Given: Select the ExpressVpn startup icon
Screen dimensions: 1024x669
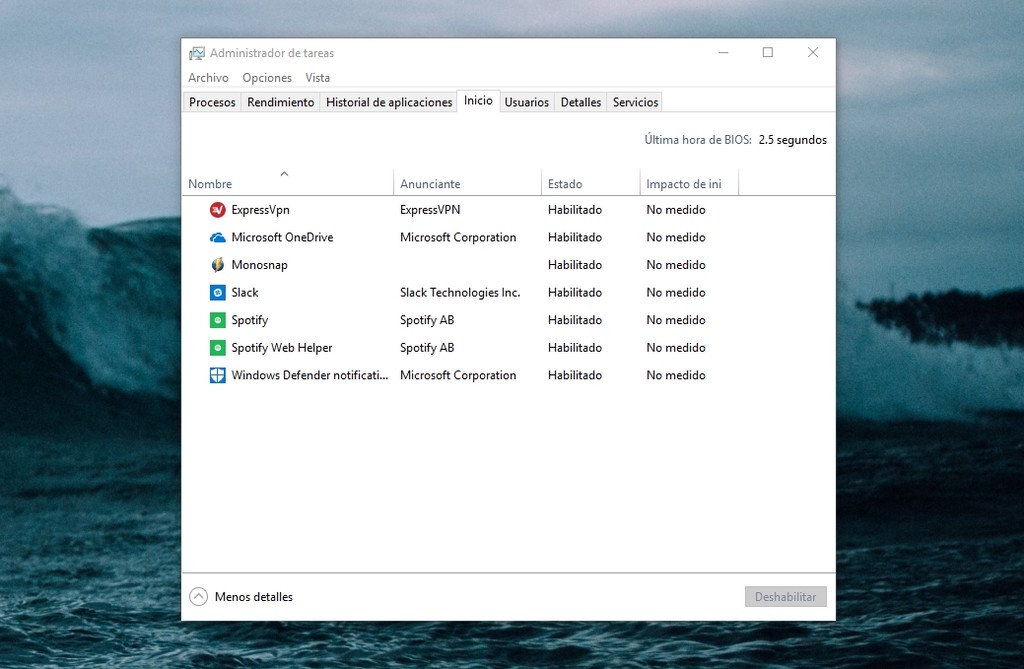Looking at the screenshot, I should 217,210.
